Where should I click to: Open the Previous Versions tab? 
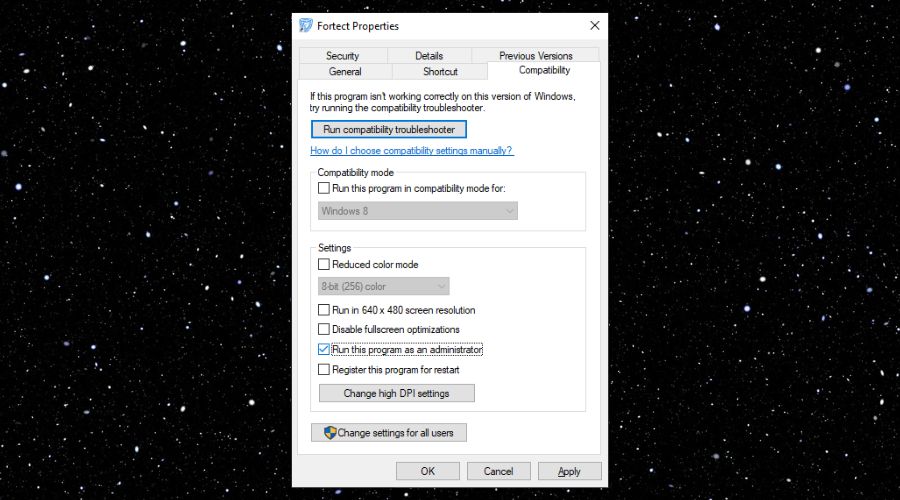pos(536,56)
